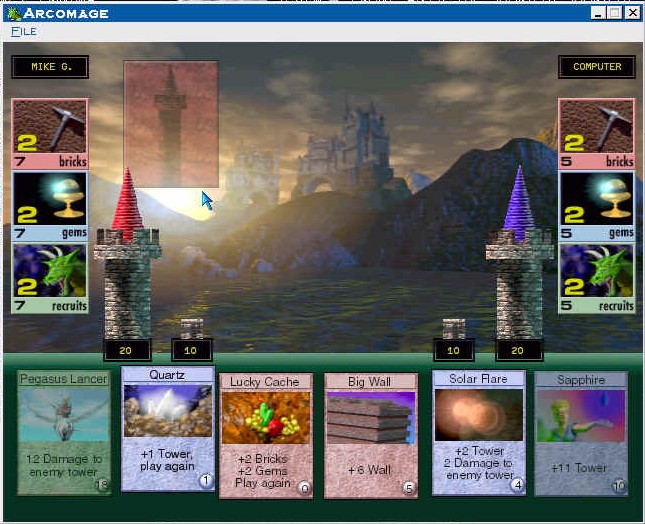Minimize the Arcomage window
Image resolution: width=645 pixels, height=524 pixels.
pos(598,13)
